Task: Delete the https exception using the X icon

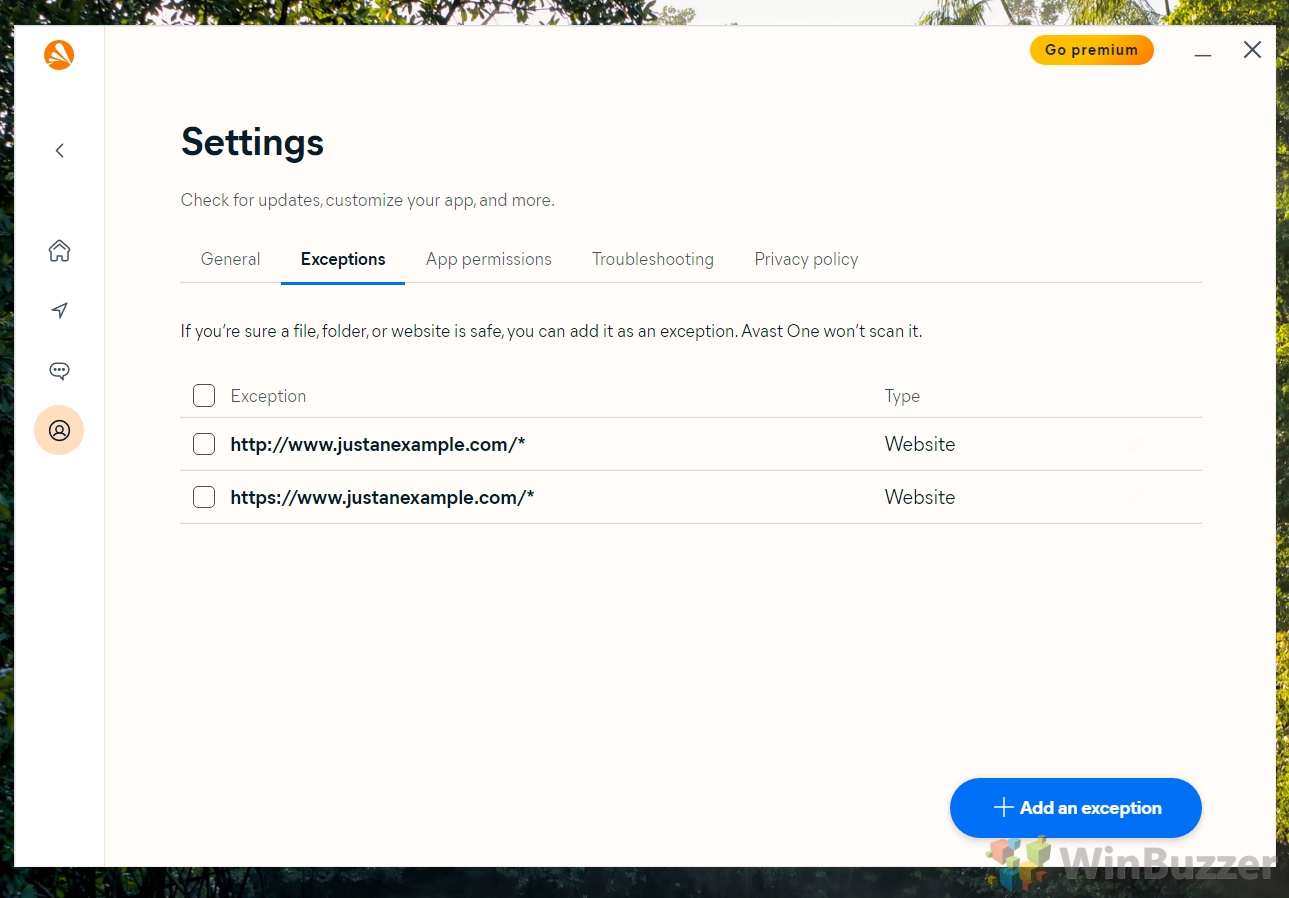Action: [1176, 496]
